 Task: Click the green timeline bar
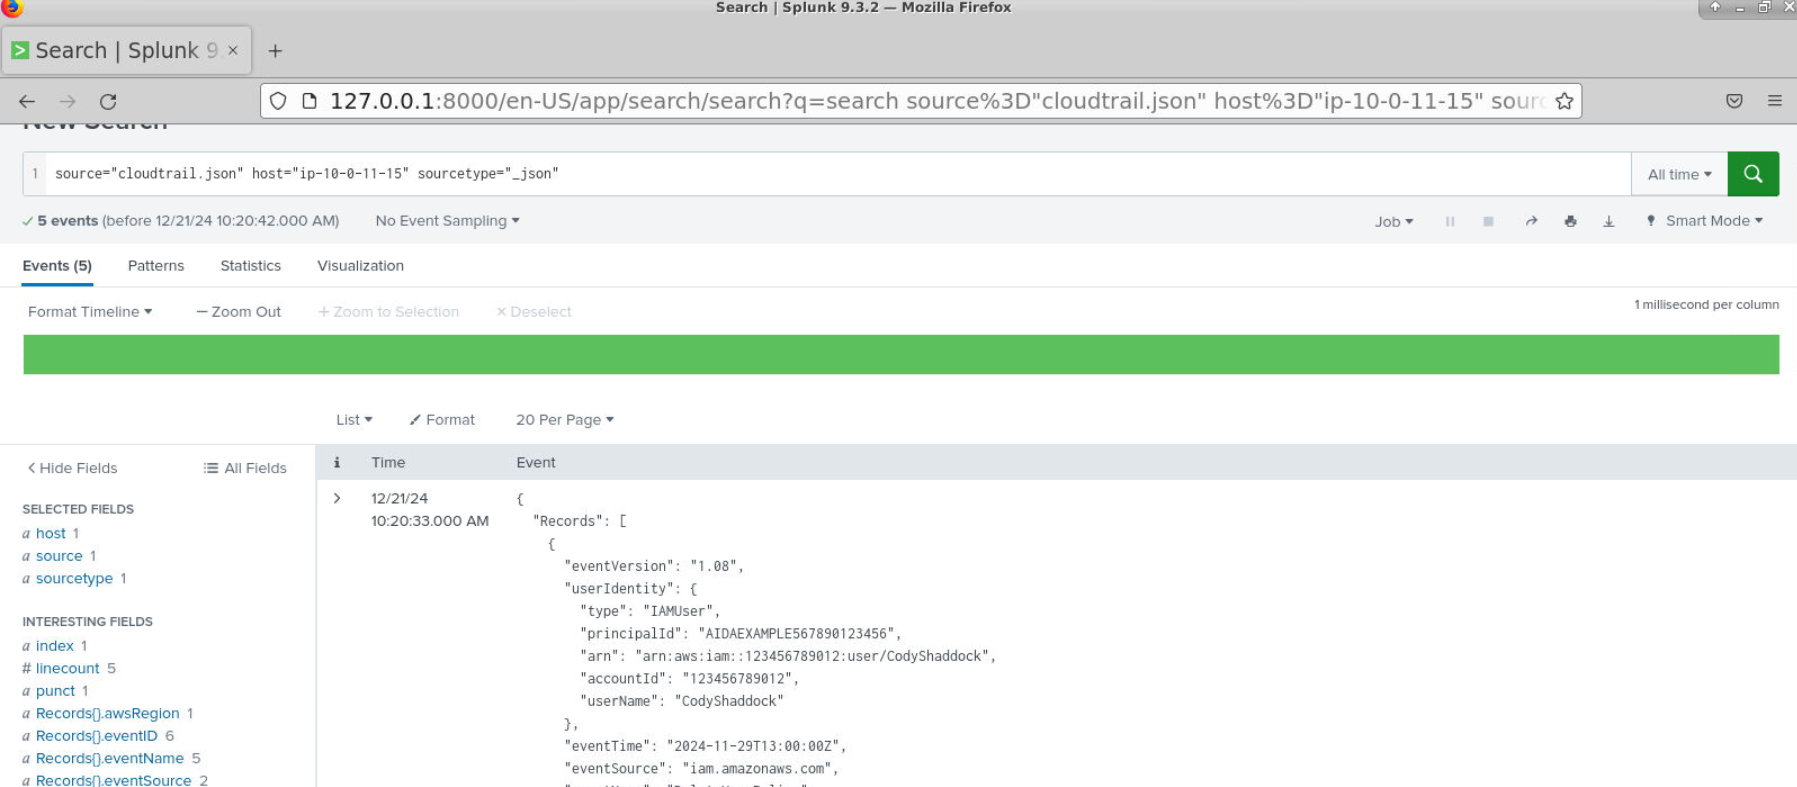pos(900,355)
